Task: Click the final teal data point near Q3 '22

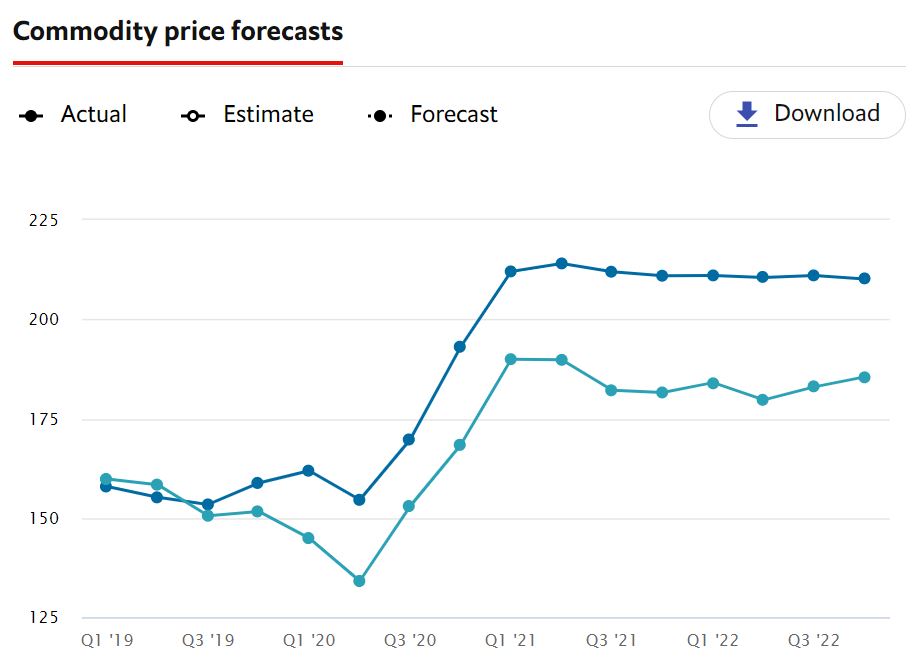Action: (862, 377)
